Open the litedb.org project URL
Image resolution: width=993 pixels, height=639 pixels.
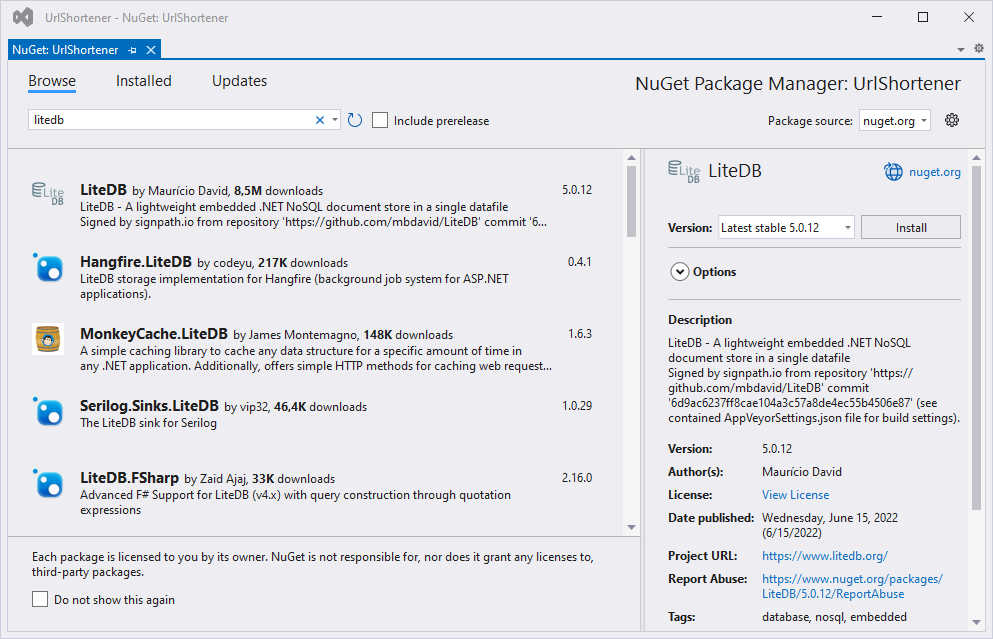[x=824, y=555]
